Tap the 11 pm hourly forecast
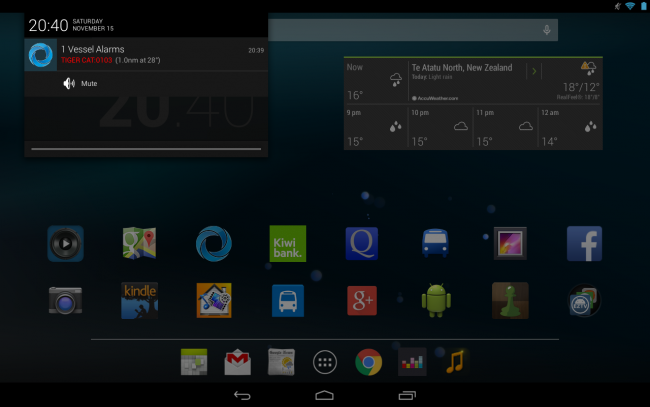650x407 pixels. pos(505,127)
